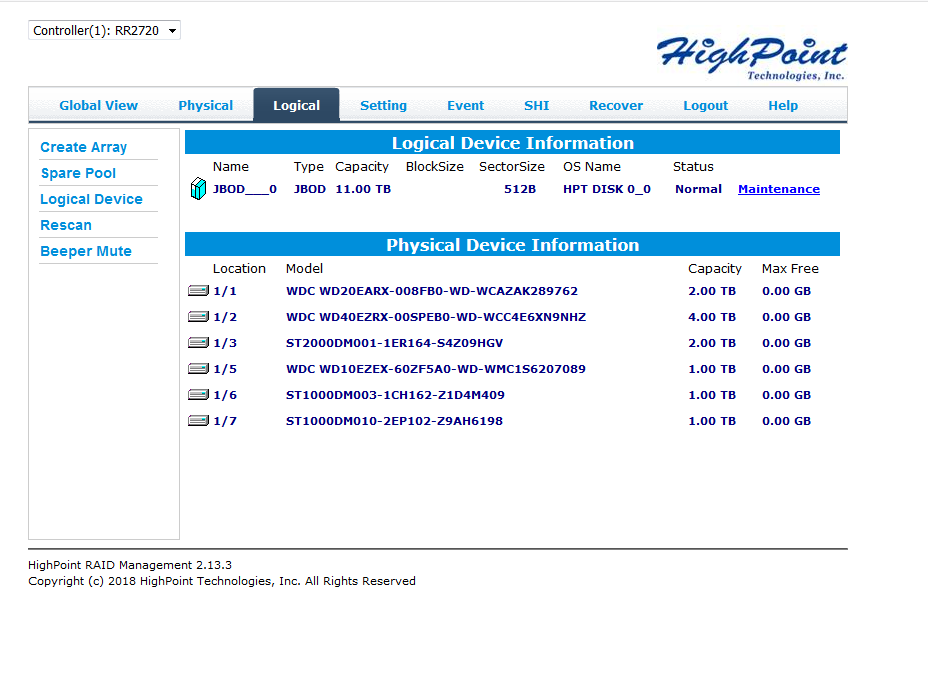This screenshot has height=676, width=928.
Task: Click model WDC WD10EZEX-60ZF5A0-WD-WMC1S6207089
Action: click(x=436, y=369)
